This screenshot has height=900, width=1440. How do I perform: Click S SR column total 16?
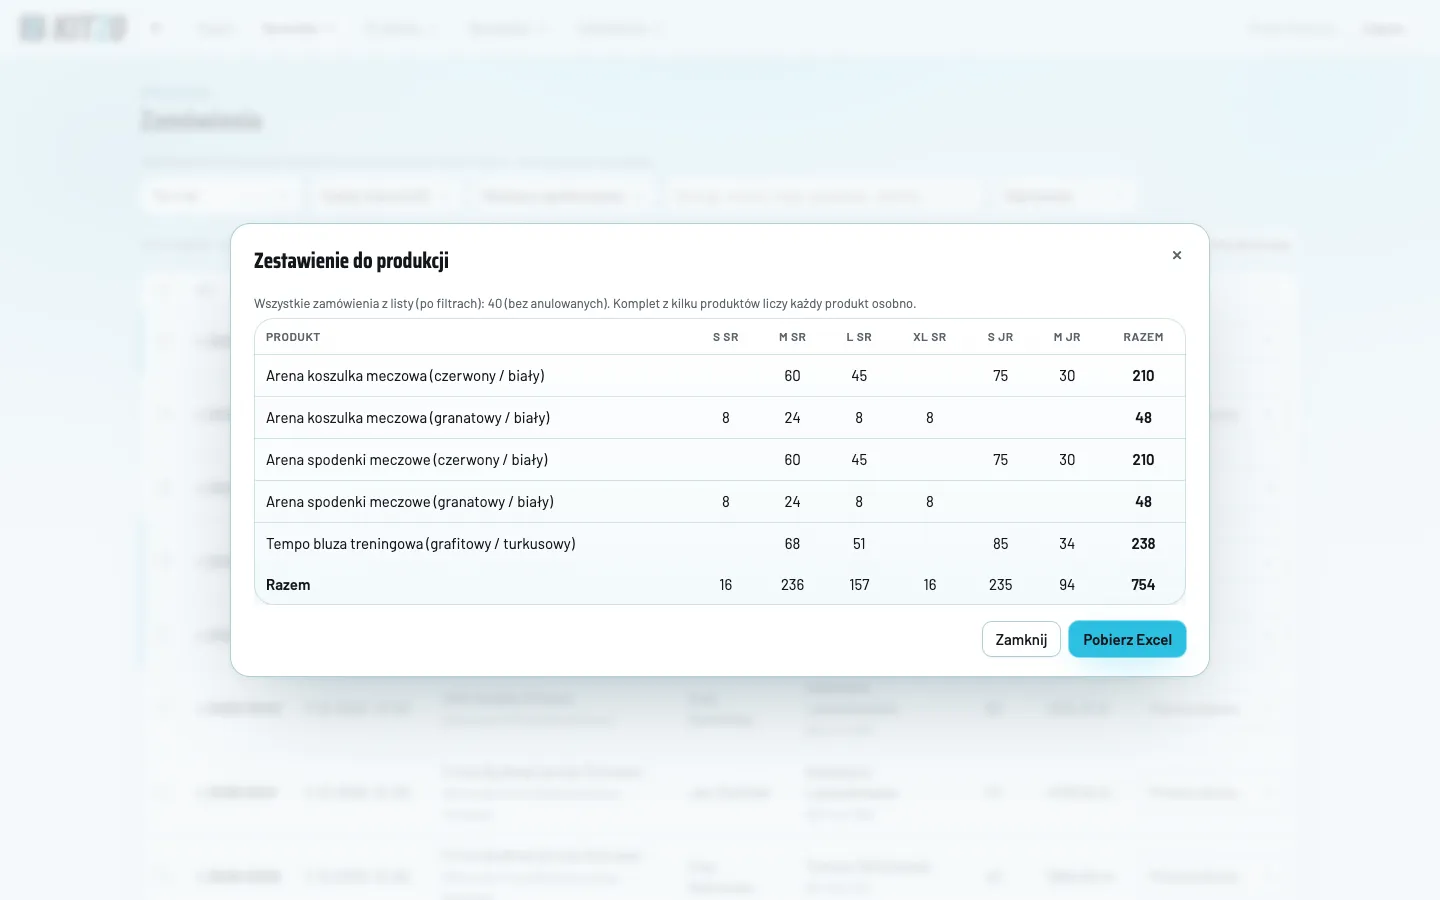coord(726,585)
